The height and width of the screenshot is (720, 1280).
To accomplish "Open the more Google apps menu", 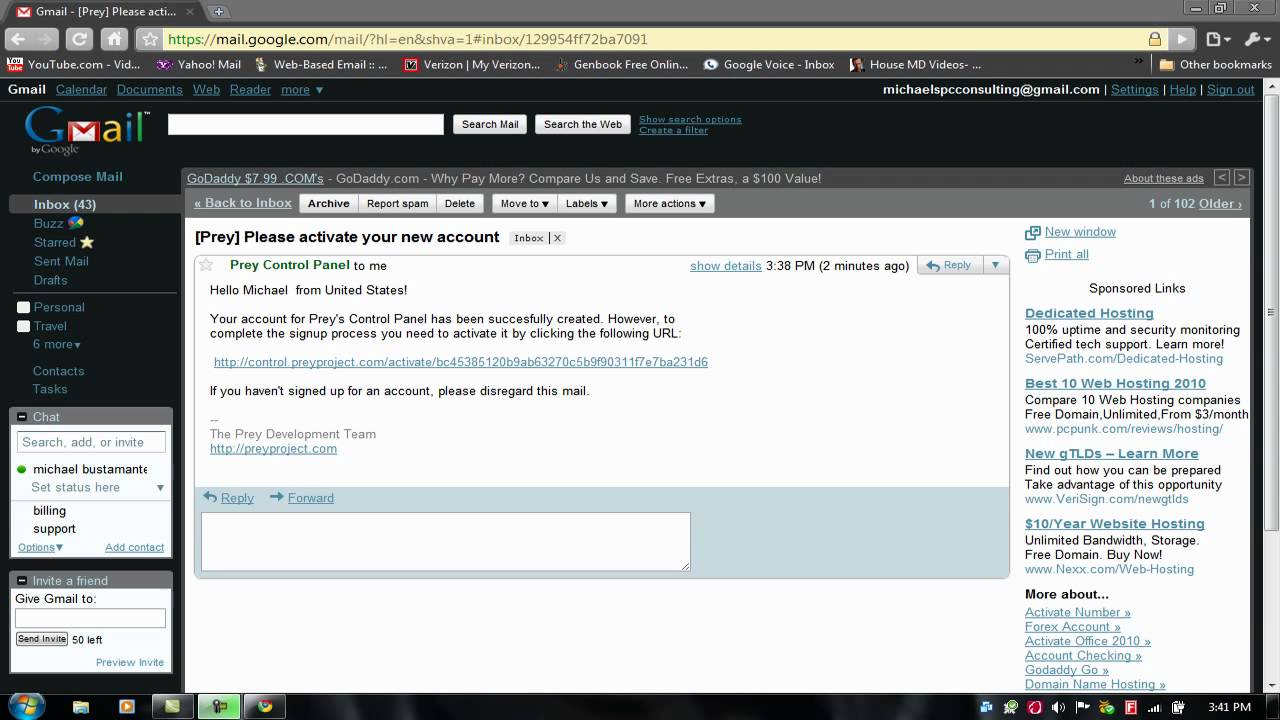I will [x=302, y=89].
